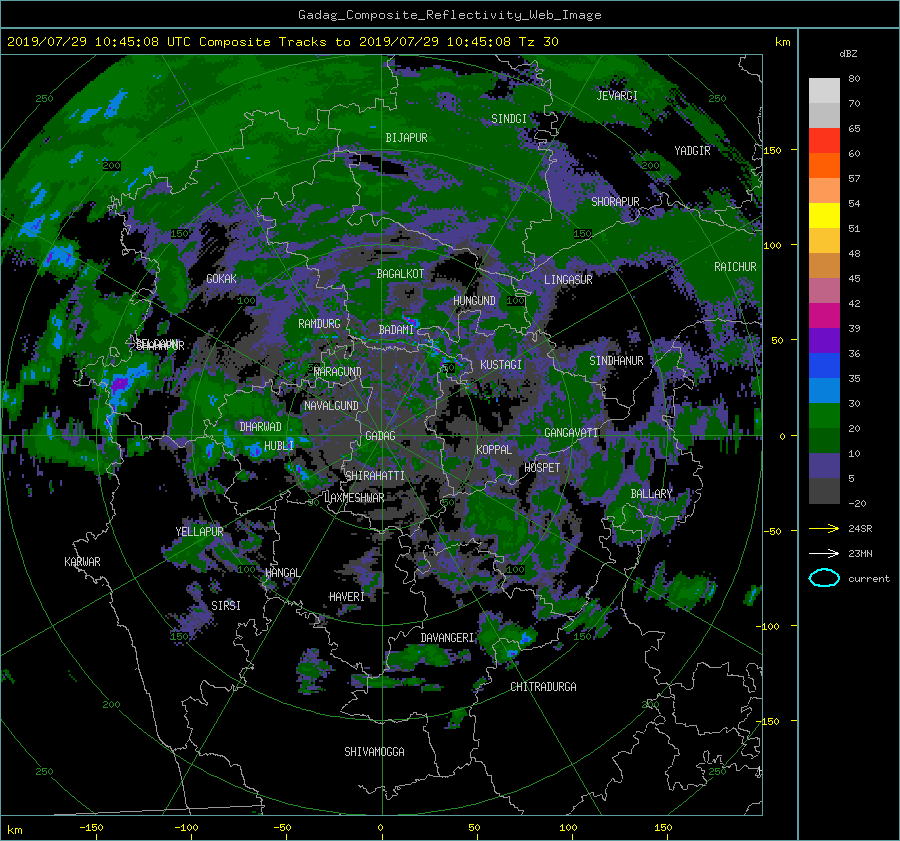This screenshot has height=841, width=900.
Task: Pick the dark gray -20 to 5 dBZ swatch
Action: tap(824, 490)
